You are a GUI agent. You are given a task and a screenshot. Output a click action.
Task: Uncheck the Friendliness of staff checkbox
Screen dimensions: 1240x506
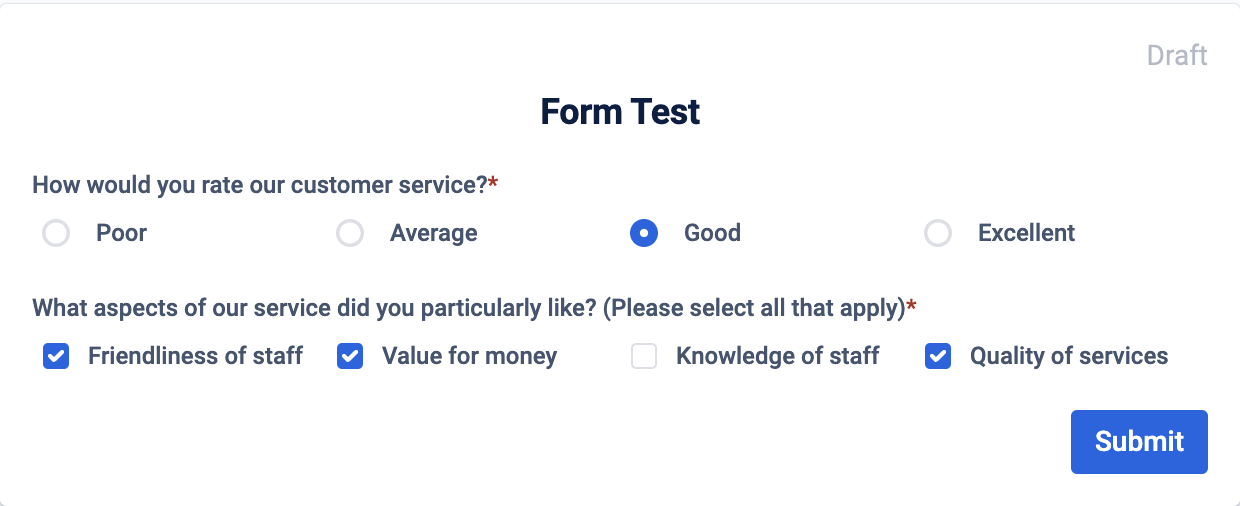coord(56,356)
